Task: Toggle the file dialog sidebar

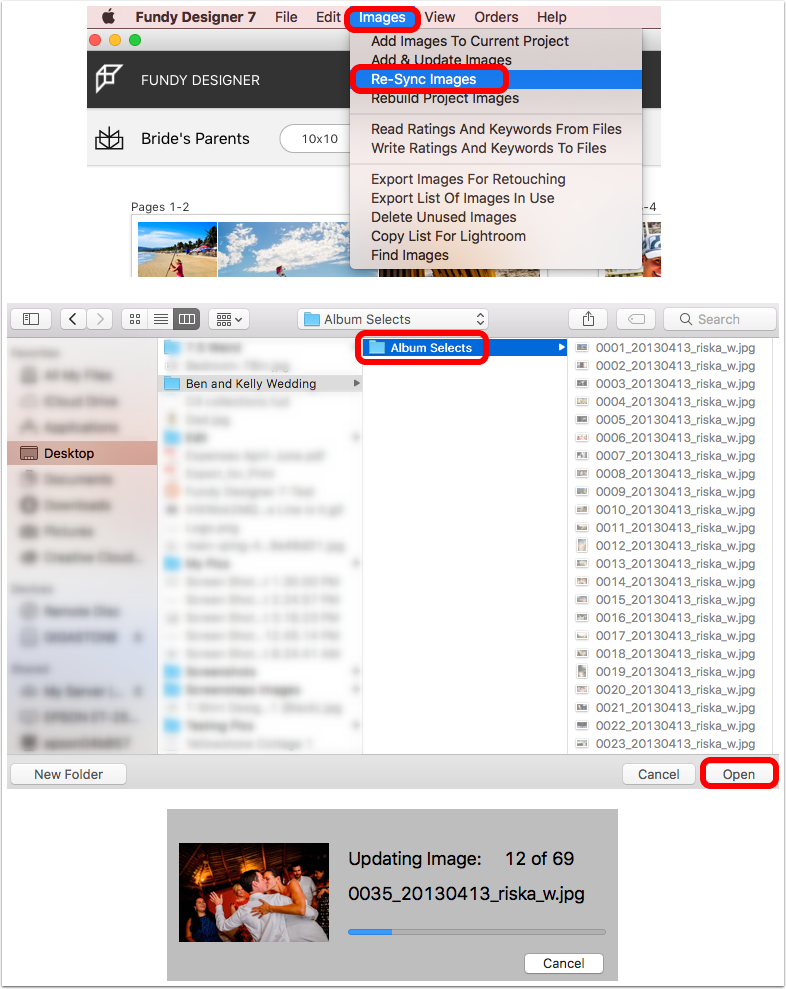Action: (x=31, y=319)
